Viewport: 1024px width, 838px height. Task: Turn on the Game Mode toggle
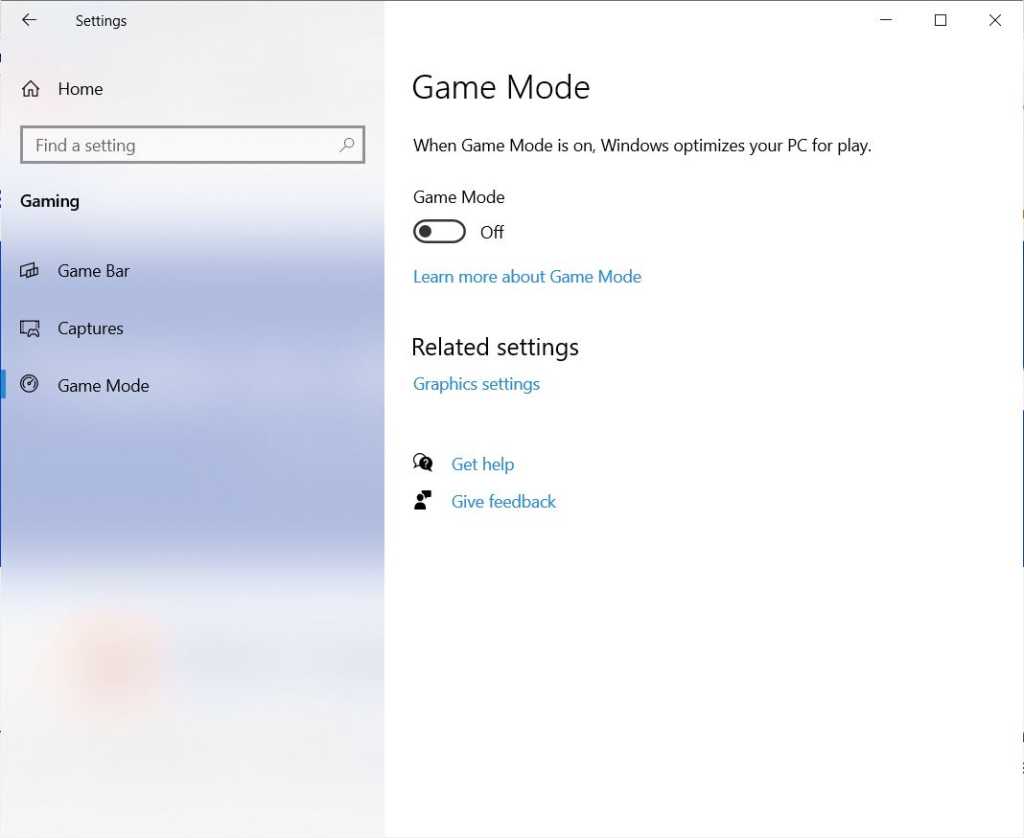[439, 231]
